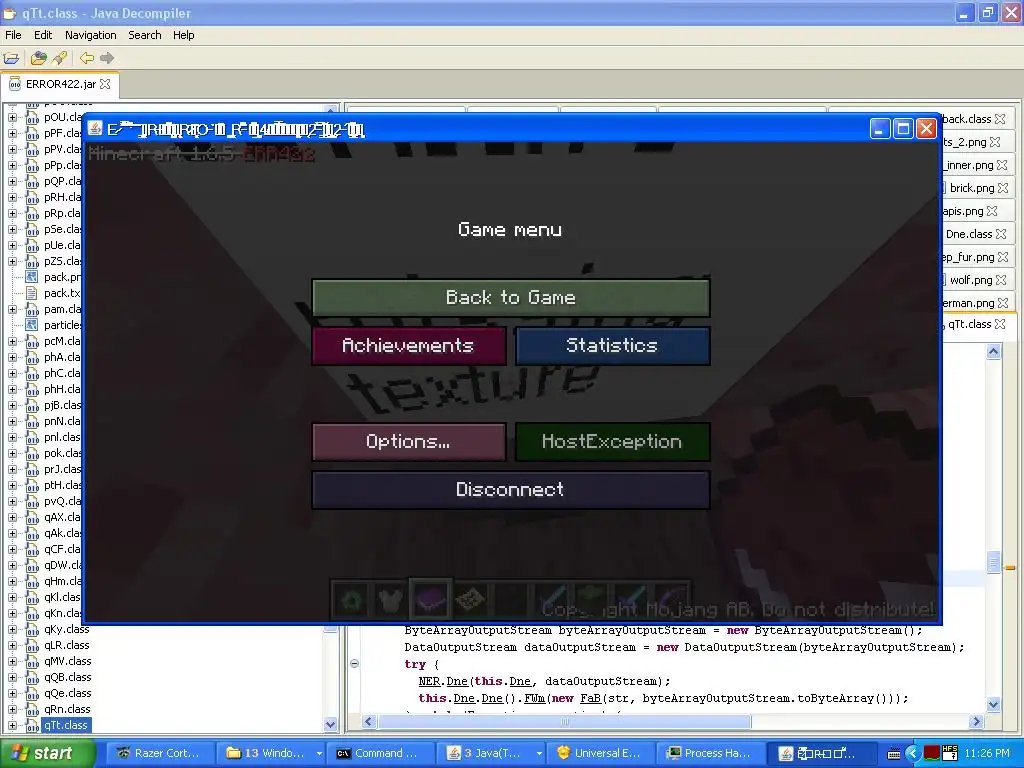Select the highlighted purple hotbar slot
Viewport: 1024px width, 768px height.
click(430, 599)
